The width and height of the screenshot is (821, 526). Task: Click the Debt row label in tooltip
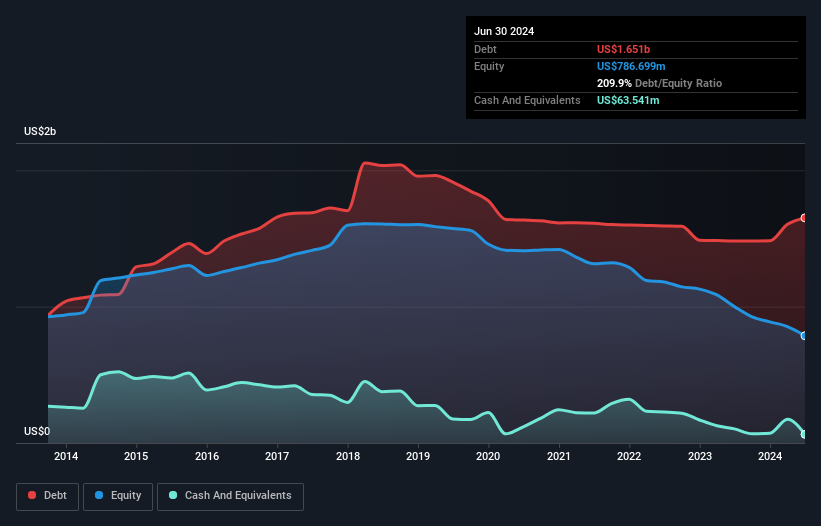(x=485, y=49)
